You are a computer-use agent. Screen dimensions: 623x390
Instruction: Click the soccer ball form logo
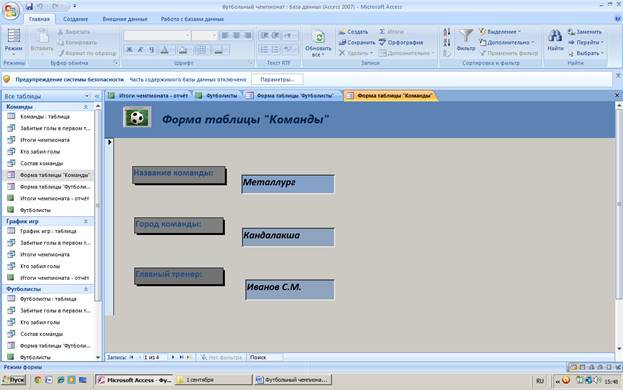click(x=137, y=117)
